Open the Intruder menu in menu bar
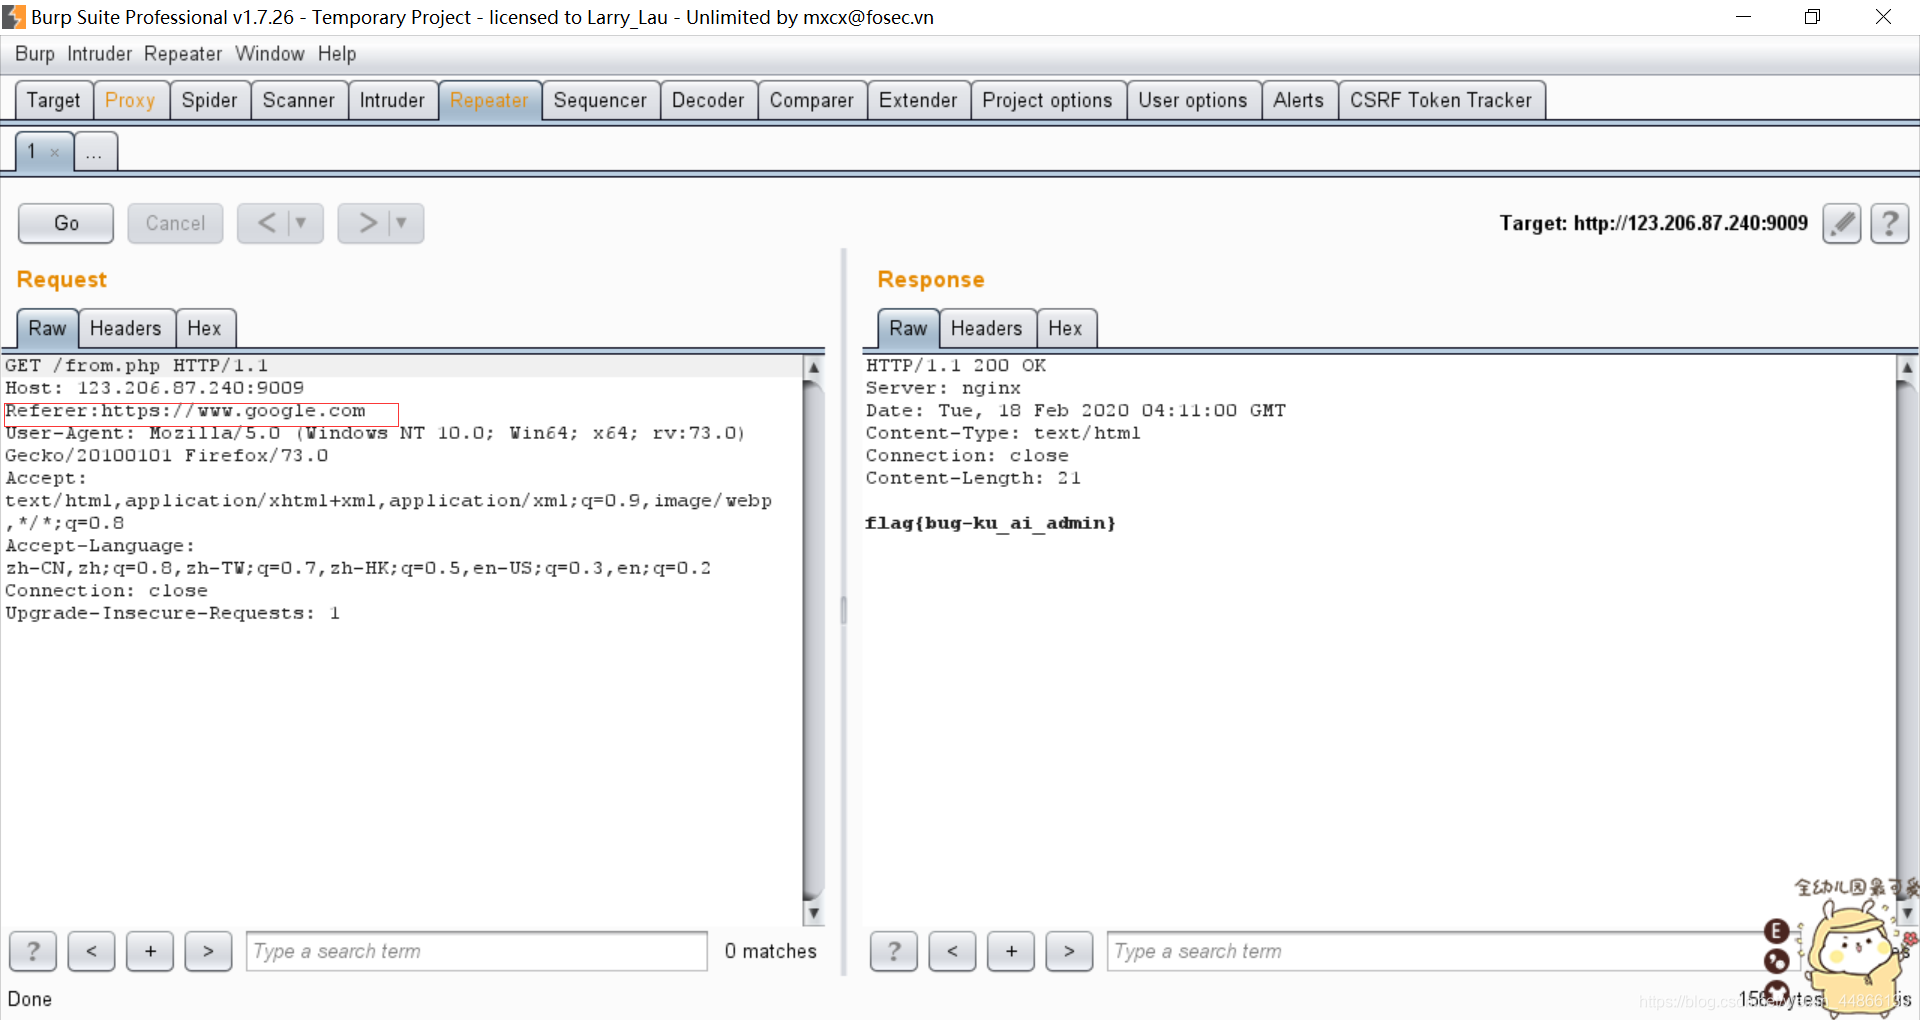Viewport: 1920px width, 1020px height. (99, 54)
